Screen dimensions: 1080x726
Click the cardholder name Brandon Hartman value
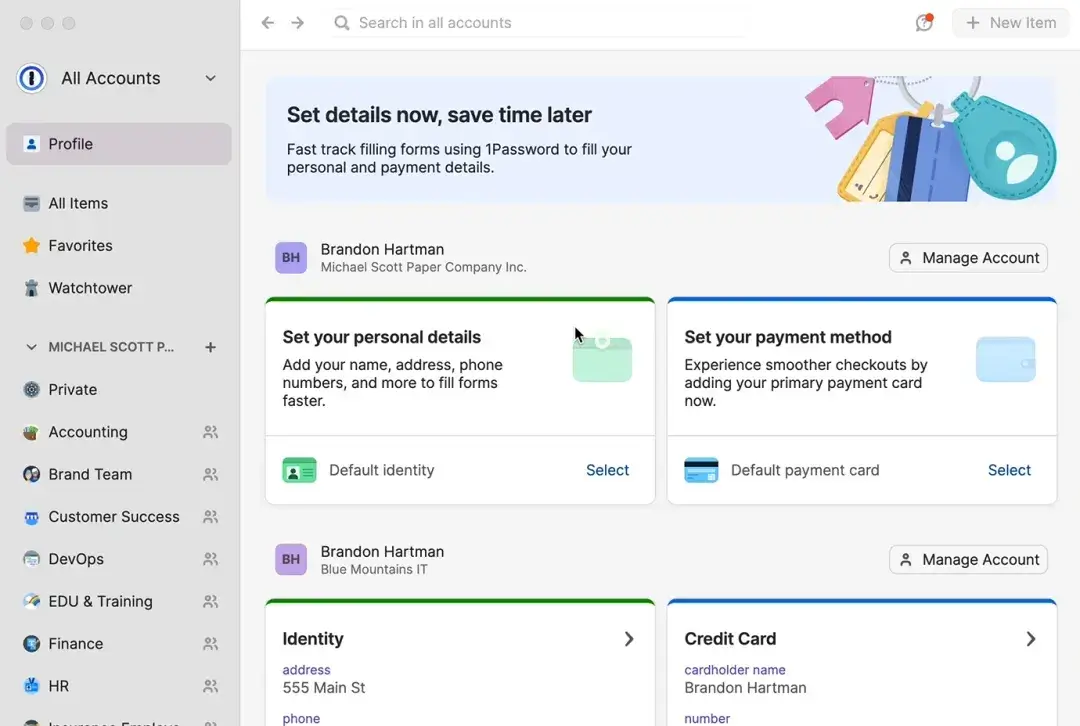coord(745,687)
